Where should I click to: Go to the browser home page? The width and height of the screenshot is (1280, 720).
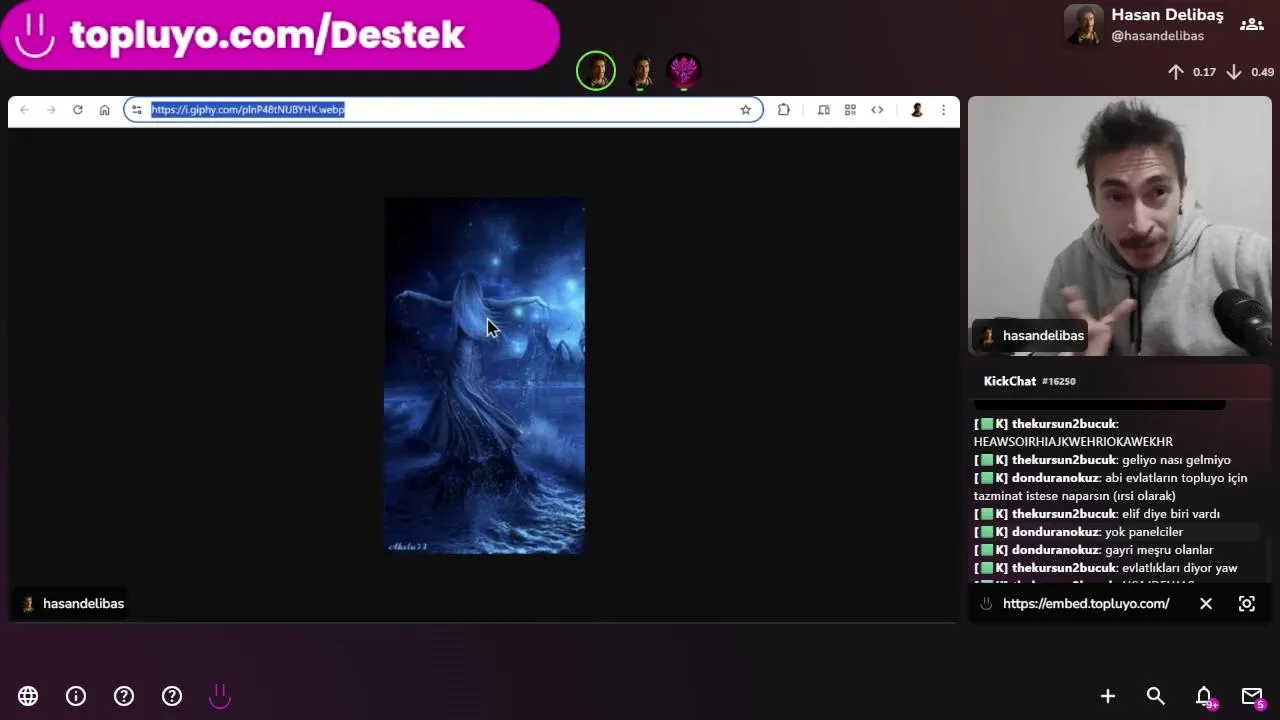click(x=104, y=110)
